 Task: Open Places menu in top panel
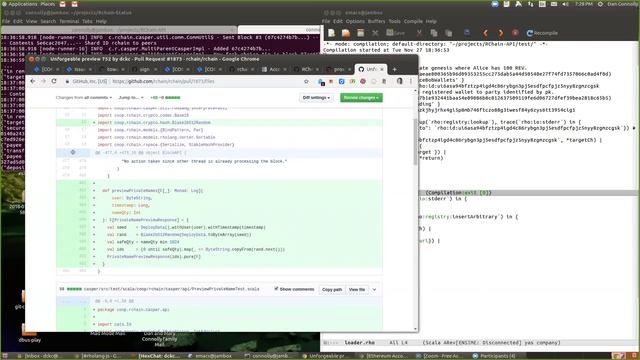tap(48, 4)
